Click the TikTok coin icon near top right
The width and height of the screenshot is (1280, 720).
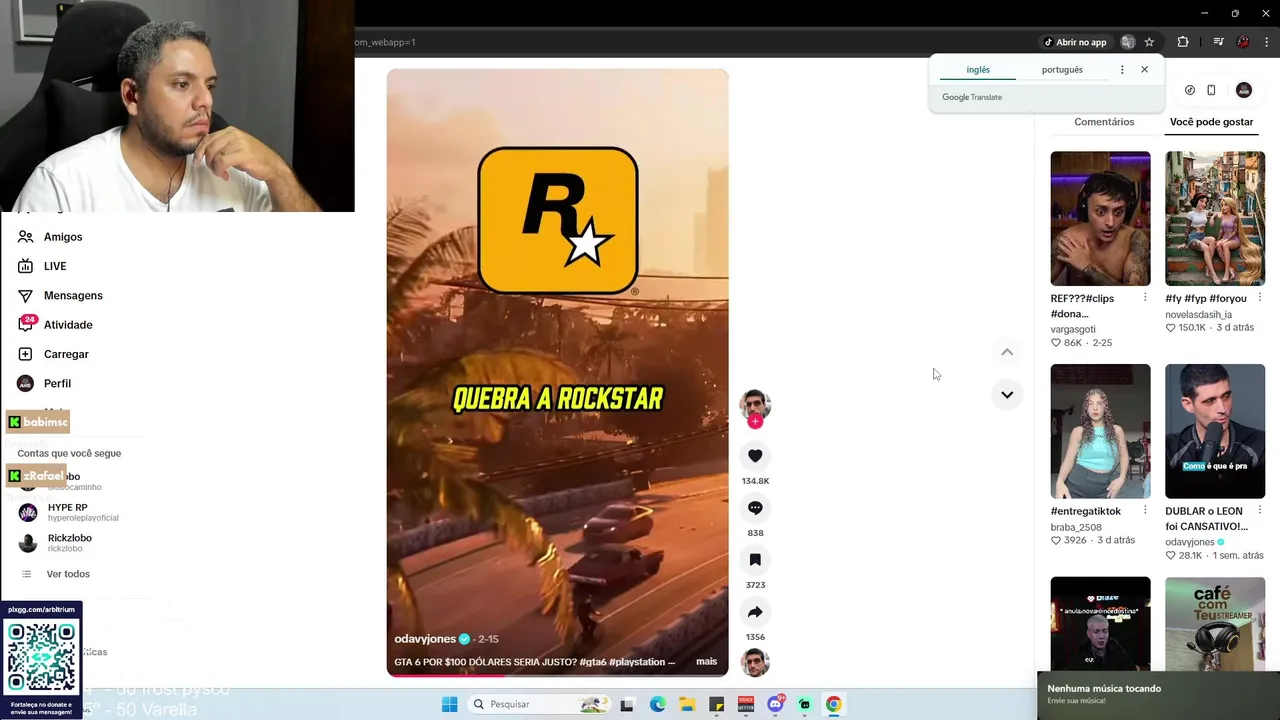1190,90
